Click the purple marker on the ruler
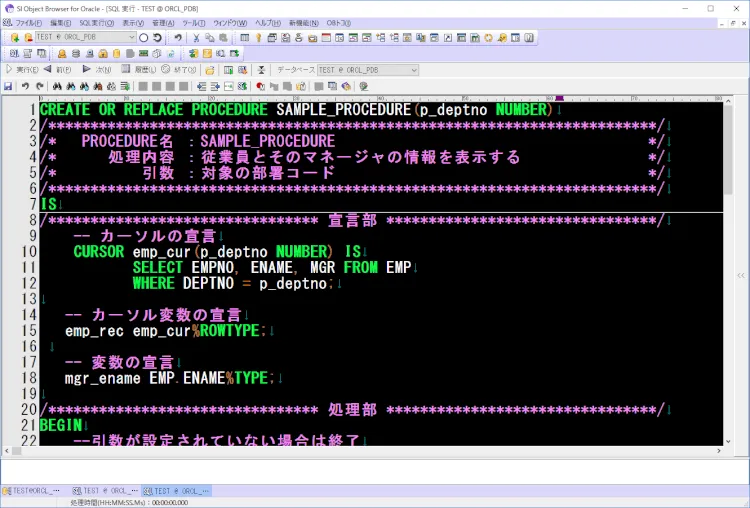The image size is (750, 508). click(559, 98)
